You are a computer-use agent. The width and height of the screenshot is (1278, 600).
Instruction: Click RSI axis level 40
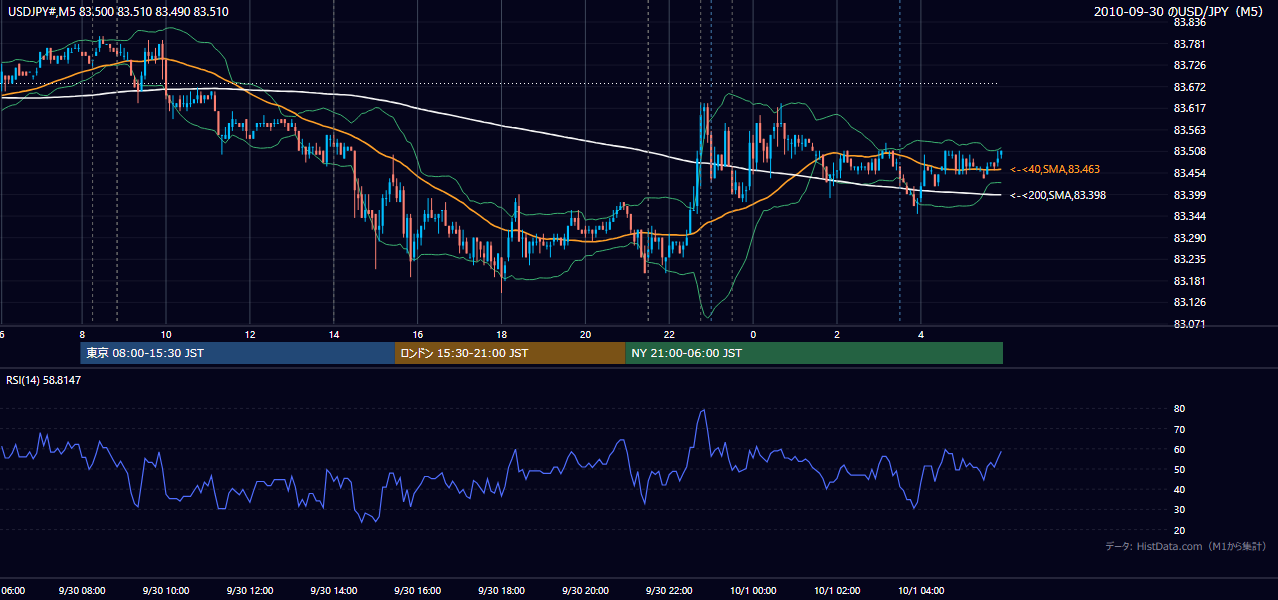(x=1179, y=489)
